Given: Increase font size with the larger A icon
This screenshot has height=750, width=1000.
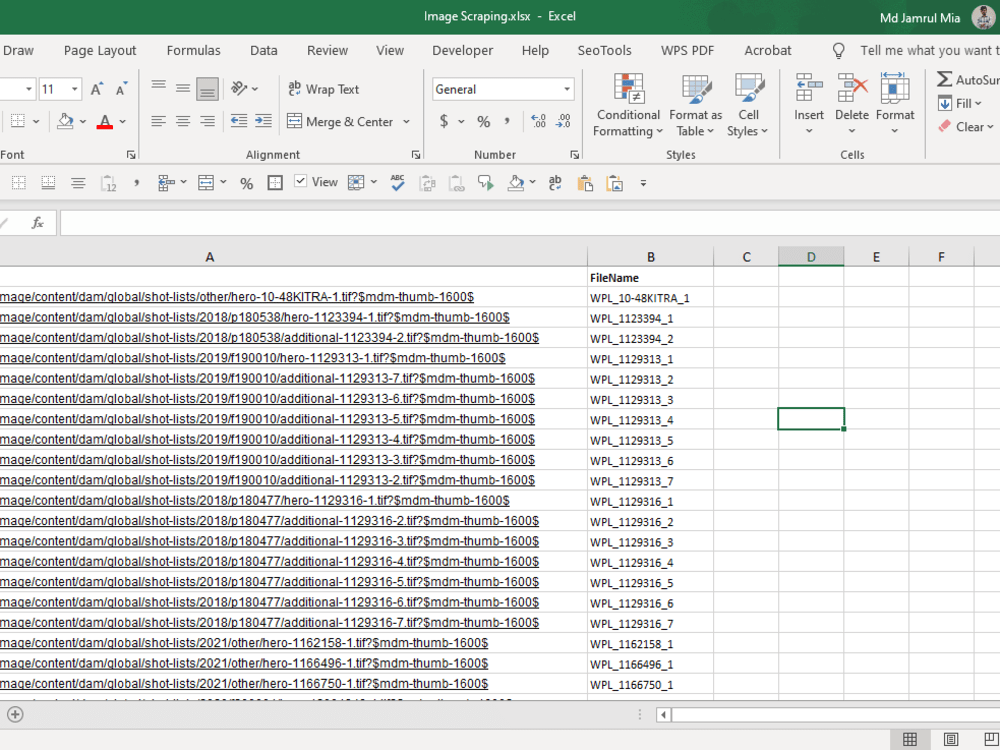Looking at the screenshot, I should (96, 89).
